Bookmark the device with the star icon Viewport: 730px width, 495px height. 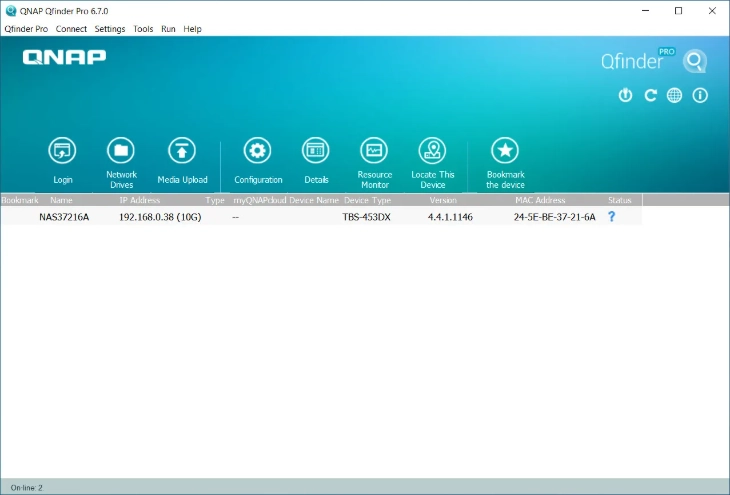505,163
